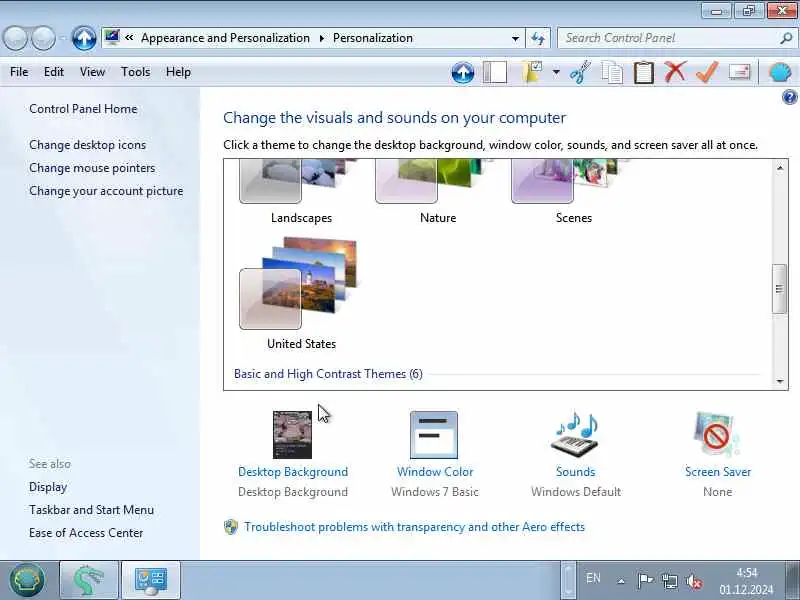Click the Basic and High Contrast Themes heading

pos(328,374)
